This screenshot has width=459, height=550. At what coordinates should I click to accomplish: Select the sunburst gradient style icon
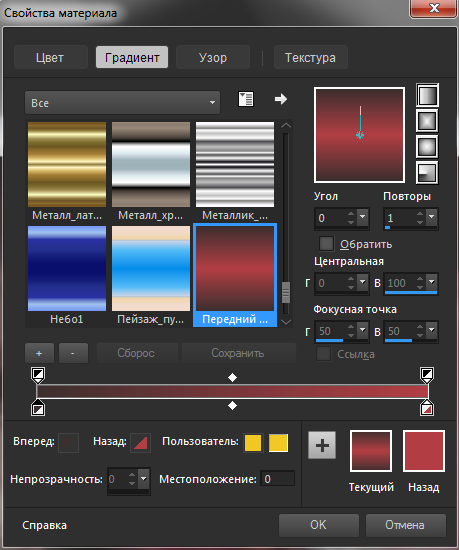[427, 147]
